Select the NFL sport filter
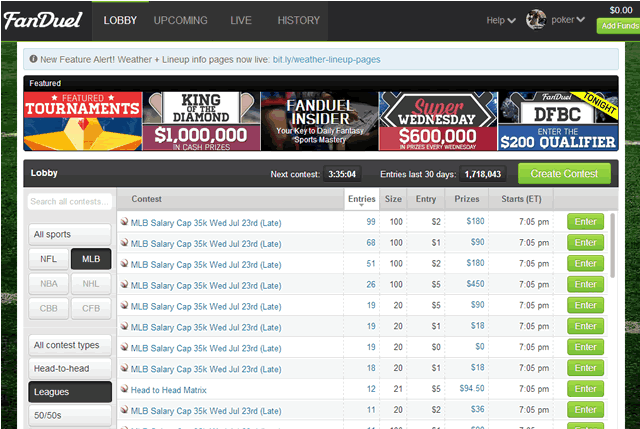 tap(48, 259)
